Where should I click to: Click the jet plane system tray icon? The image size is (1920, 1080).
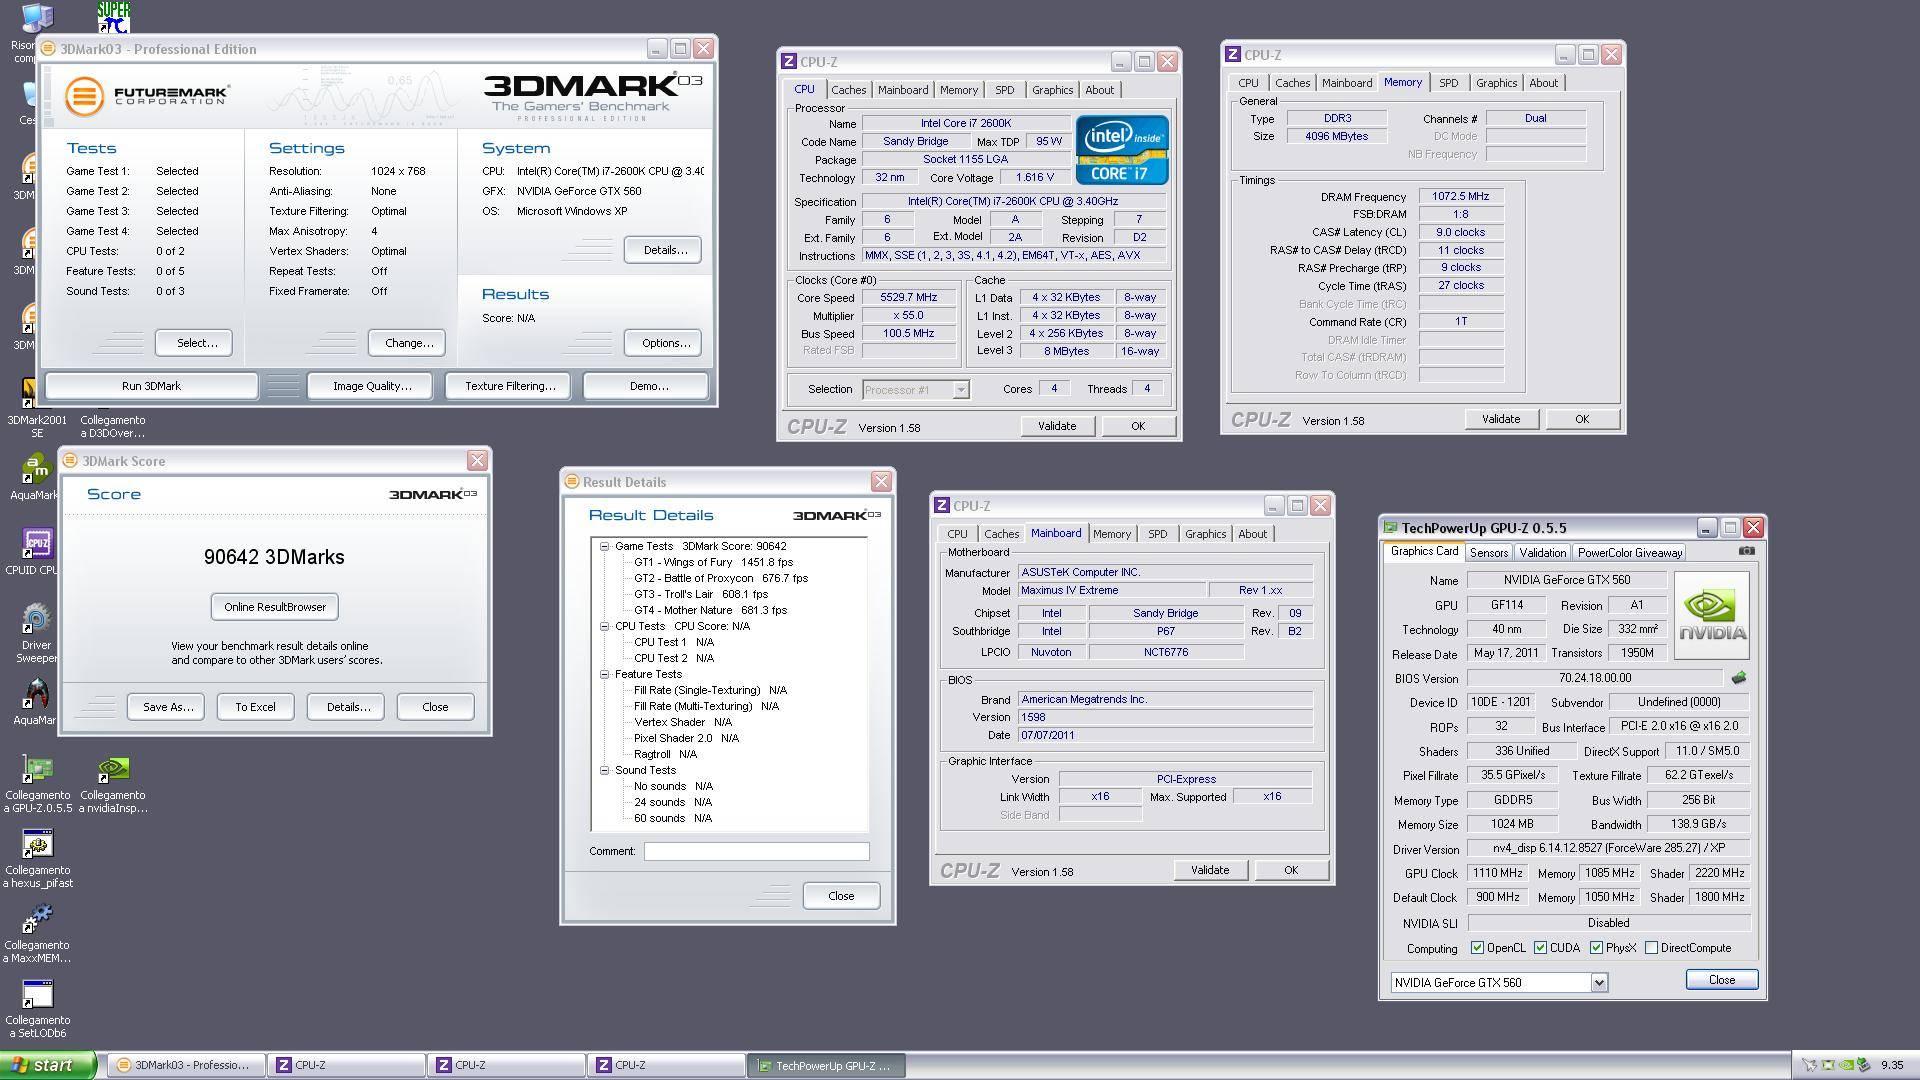(1810, 1065)
